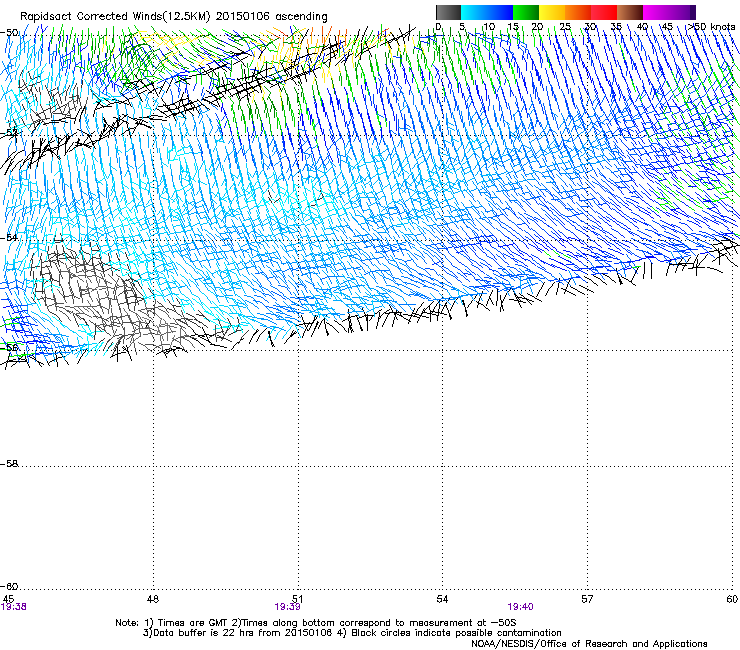Click the yellow 20-25 knots legend color
Screen dimensions: 740x650
pyautogui.click(x=552, y=12)
